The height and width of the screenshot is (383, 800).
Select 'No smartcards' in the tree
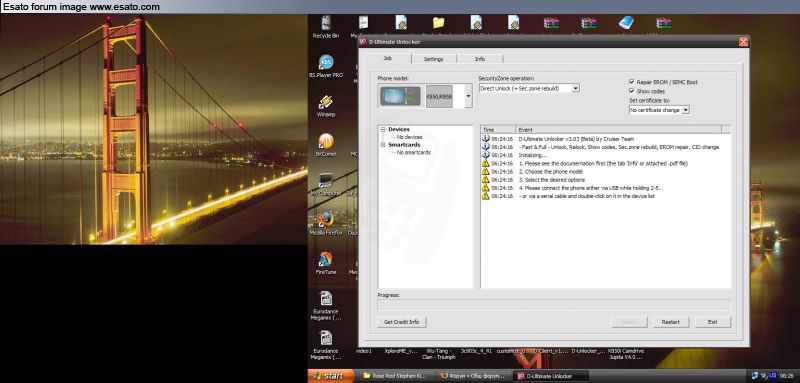pyautogui.click(x=413, y=152)
